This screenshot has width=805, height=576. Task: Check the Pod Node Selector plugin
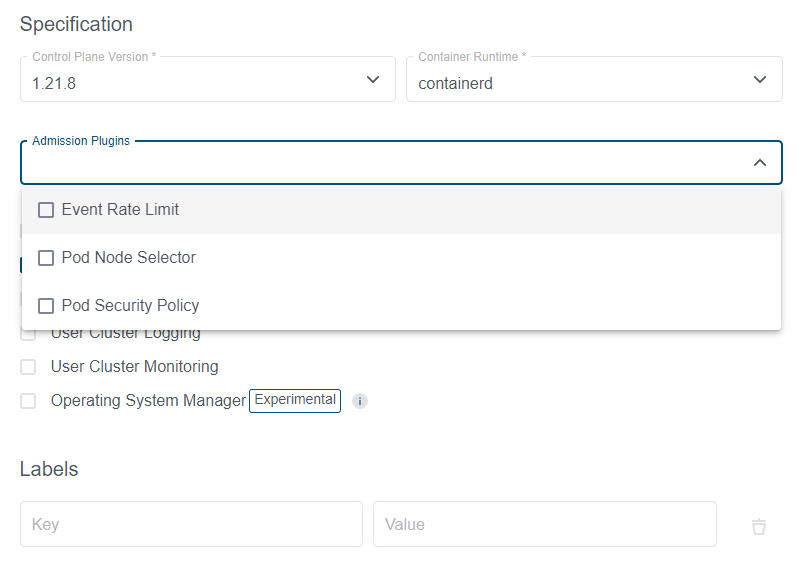tap(45, 257)
